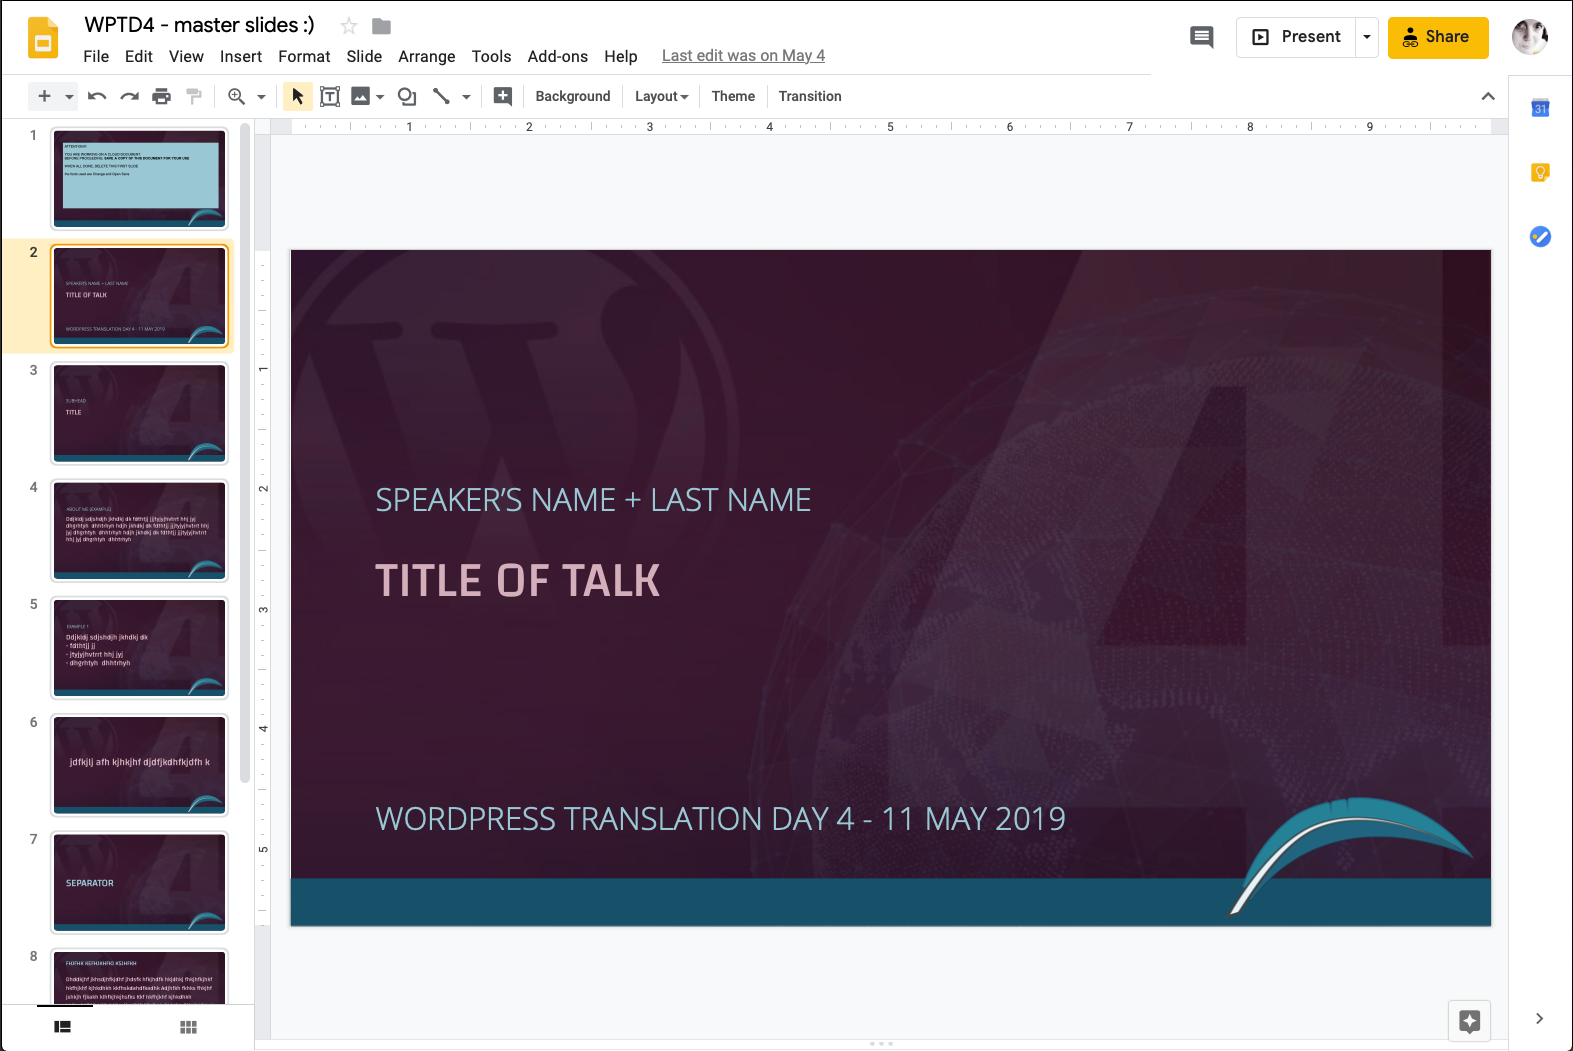This screenshot has height=1051, width=1573.
Task: Open the Layout dropdown
Action: click(662, 96)
